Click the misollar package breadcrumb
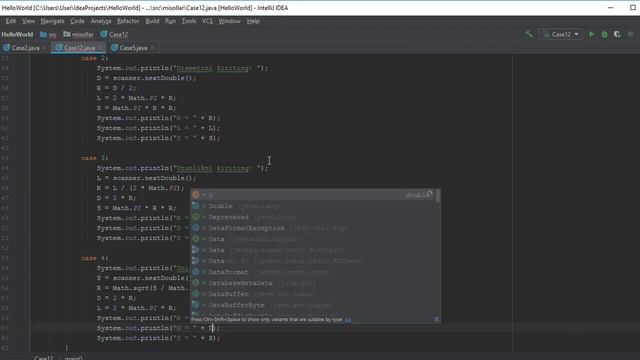Viewport: 640px width, 360px height. coord(78,35)
